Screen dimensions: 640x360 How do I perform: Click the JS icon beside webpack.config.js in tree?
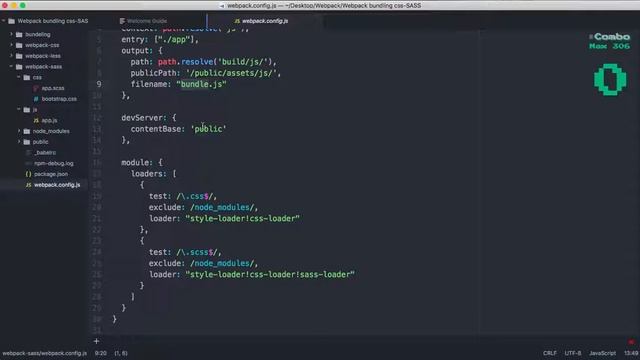pyautogui.click(x=28, y=185)
